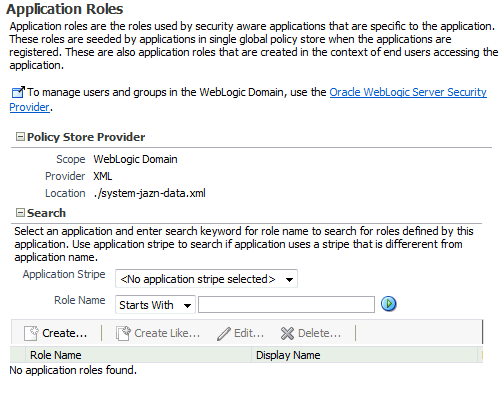Click the row selector header cell left of Role Name

18,355
